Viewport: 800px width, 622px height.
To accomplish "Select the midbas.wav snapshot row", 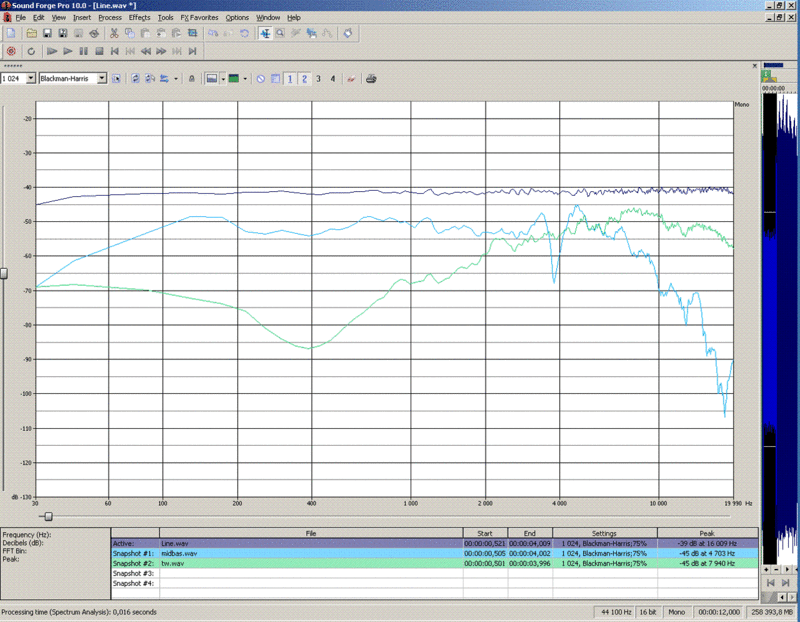I will (310, 553).
